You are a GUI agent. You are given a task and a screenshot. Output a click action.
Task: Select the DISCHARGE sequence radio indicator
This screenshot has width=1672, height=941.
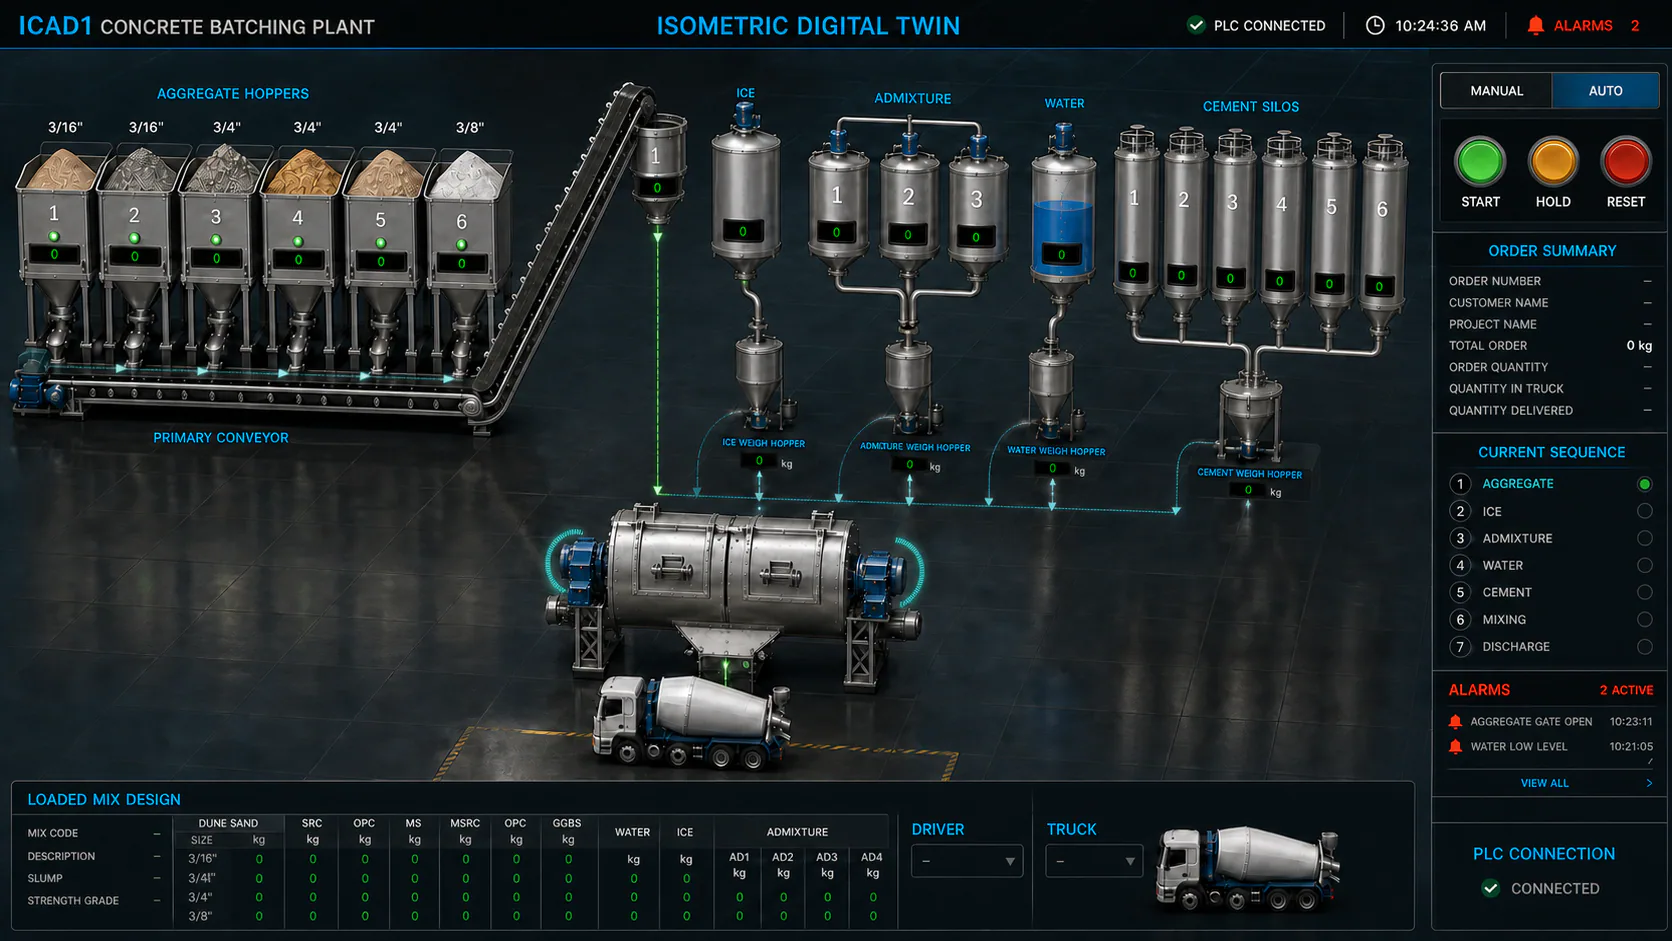[1644, 647]
